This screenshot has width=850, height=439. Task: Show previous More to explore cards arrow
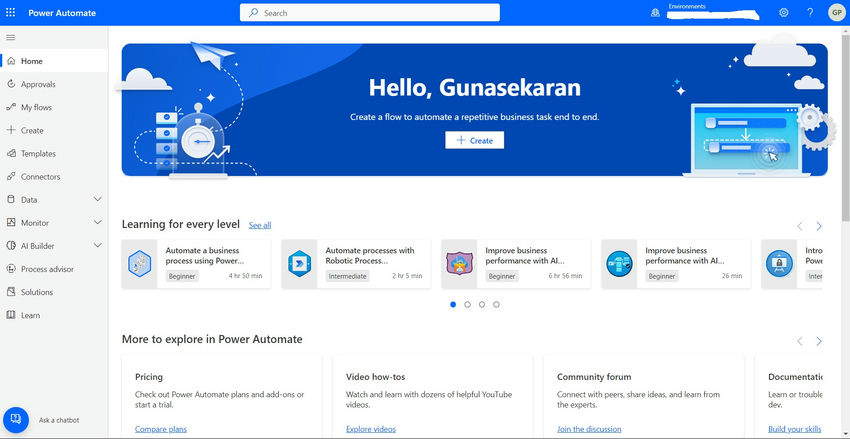tap(800, 341)
